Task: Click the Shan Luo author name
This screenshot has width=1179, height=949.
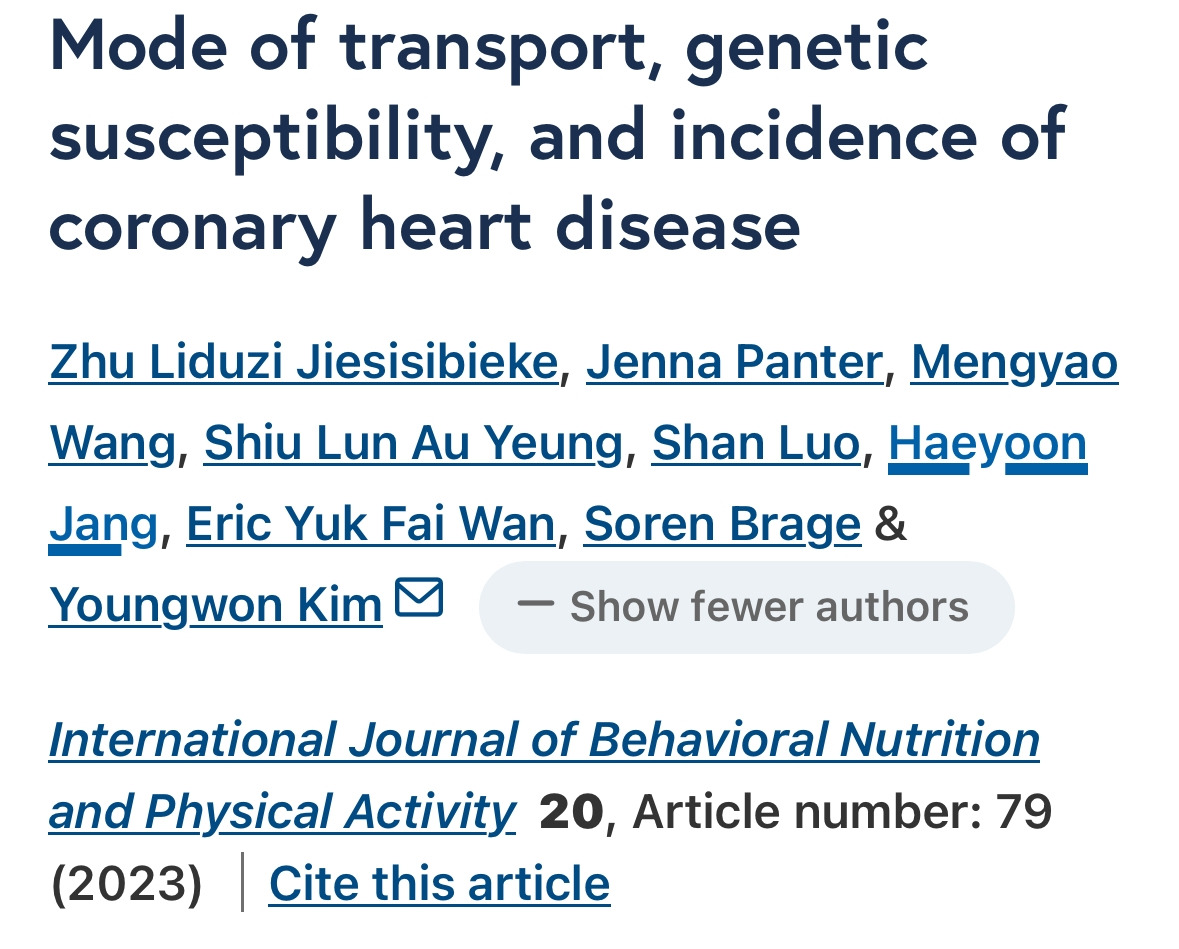Action: pos(756,443)
